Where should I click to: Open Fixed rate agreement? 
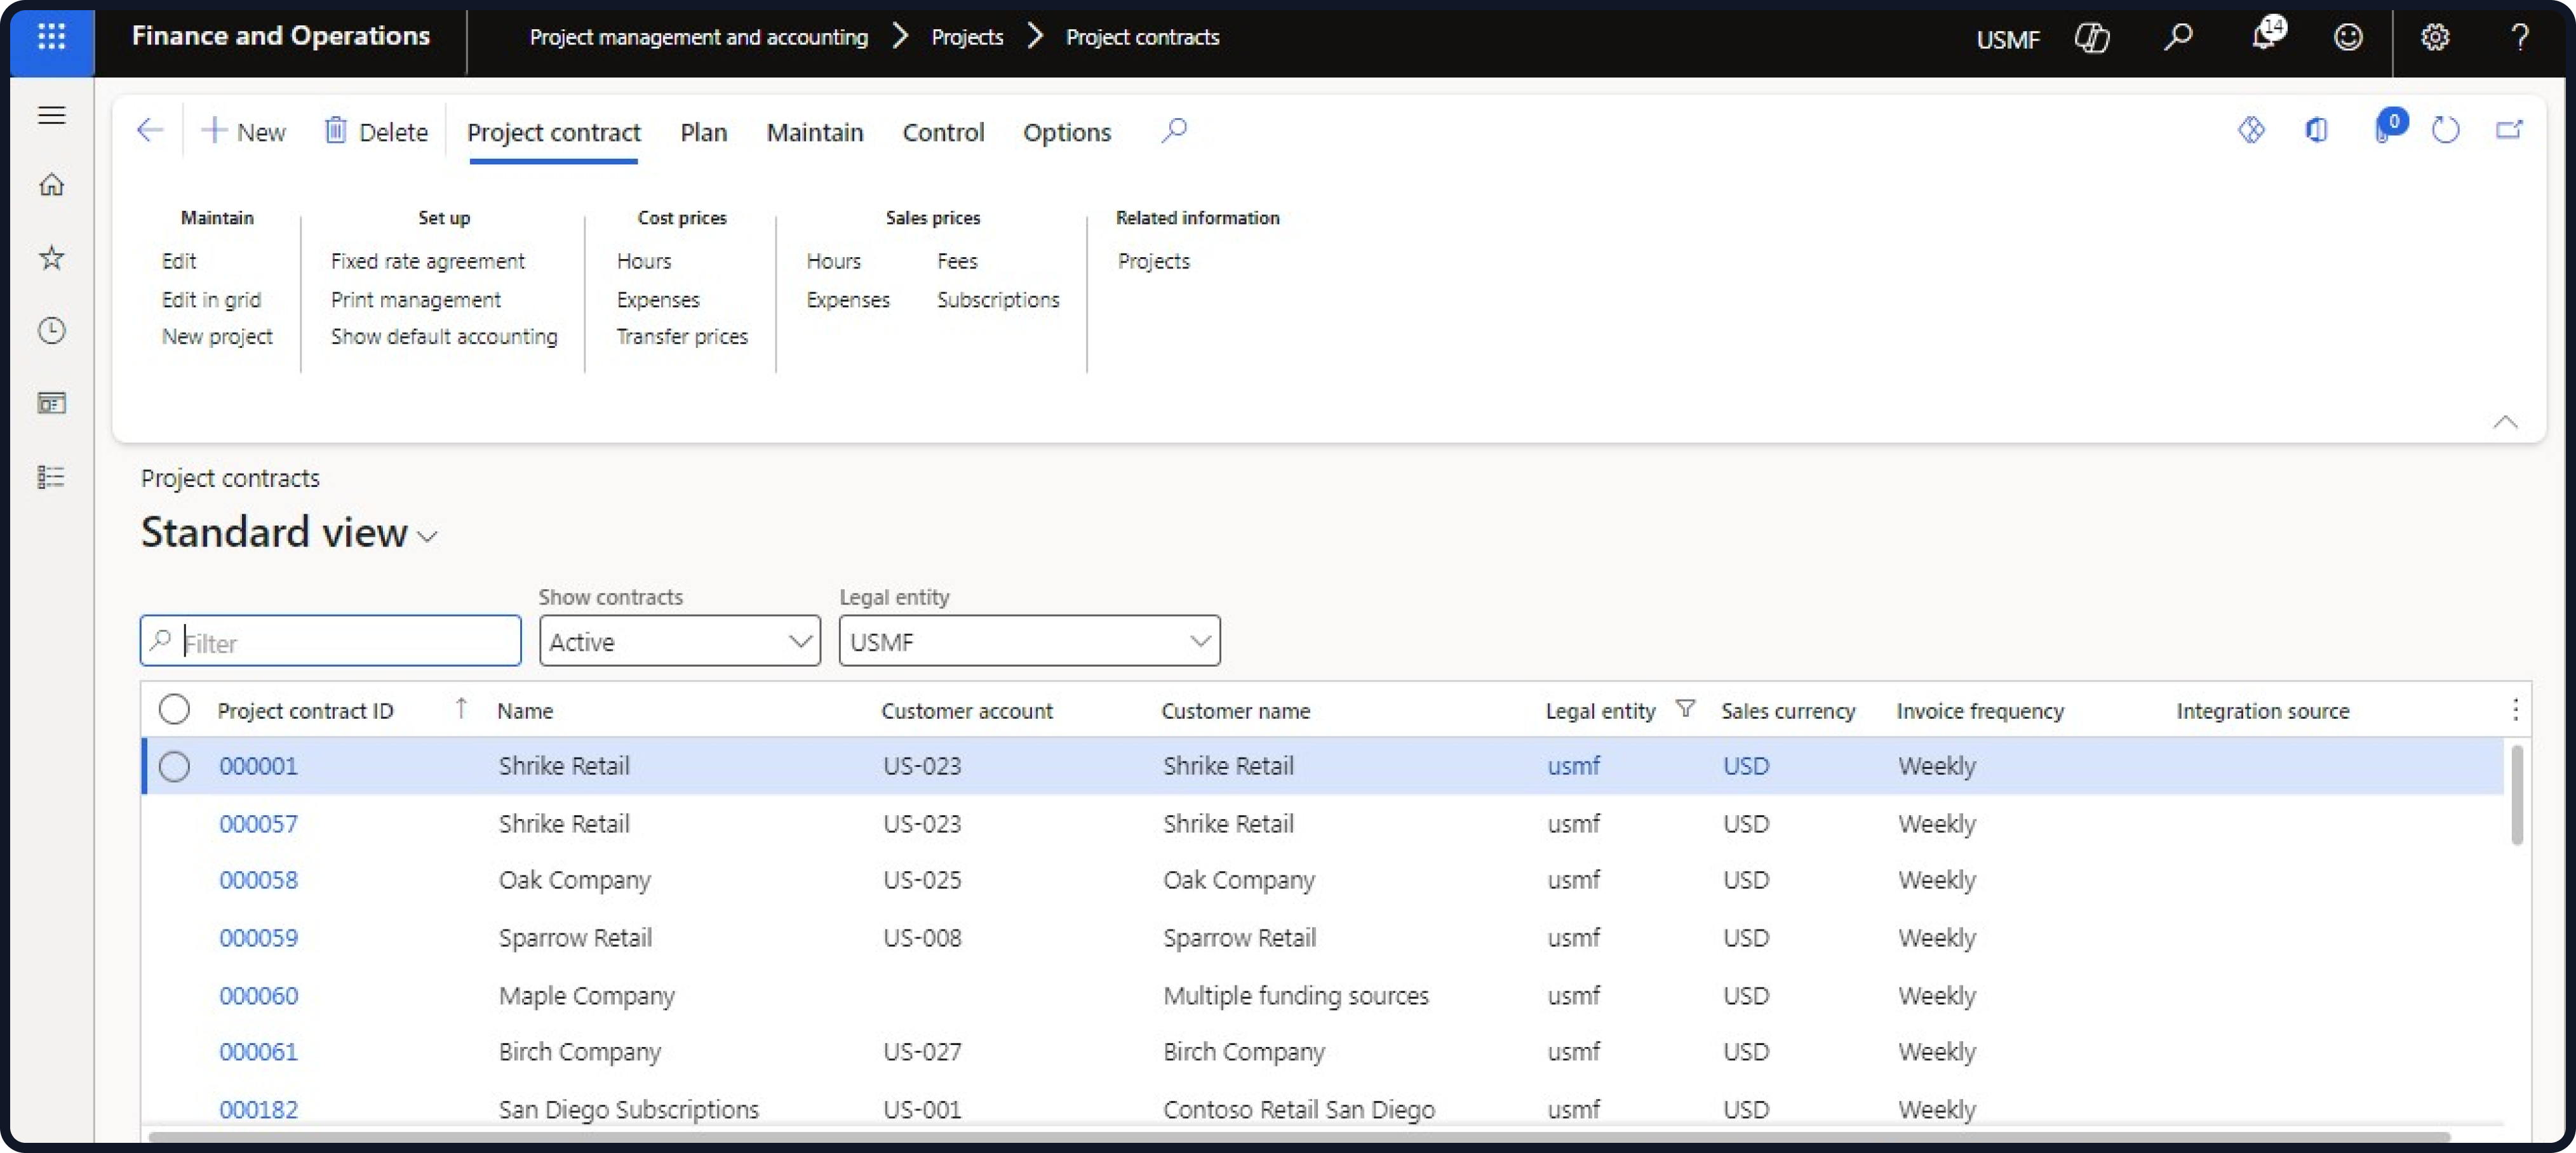[427, 261]
